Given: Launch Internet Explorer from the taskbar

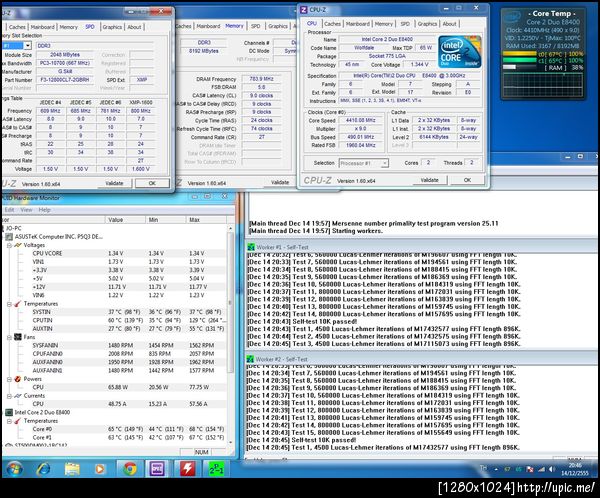Looking at the screenshot, I should click(x=43, y=469).
